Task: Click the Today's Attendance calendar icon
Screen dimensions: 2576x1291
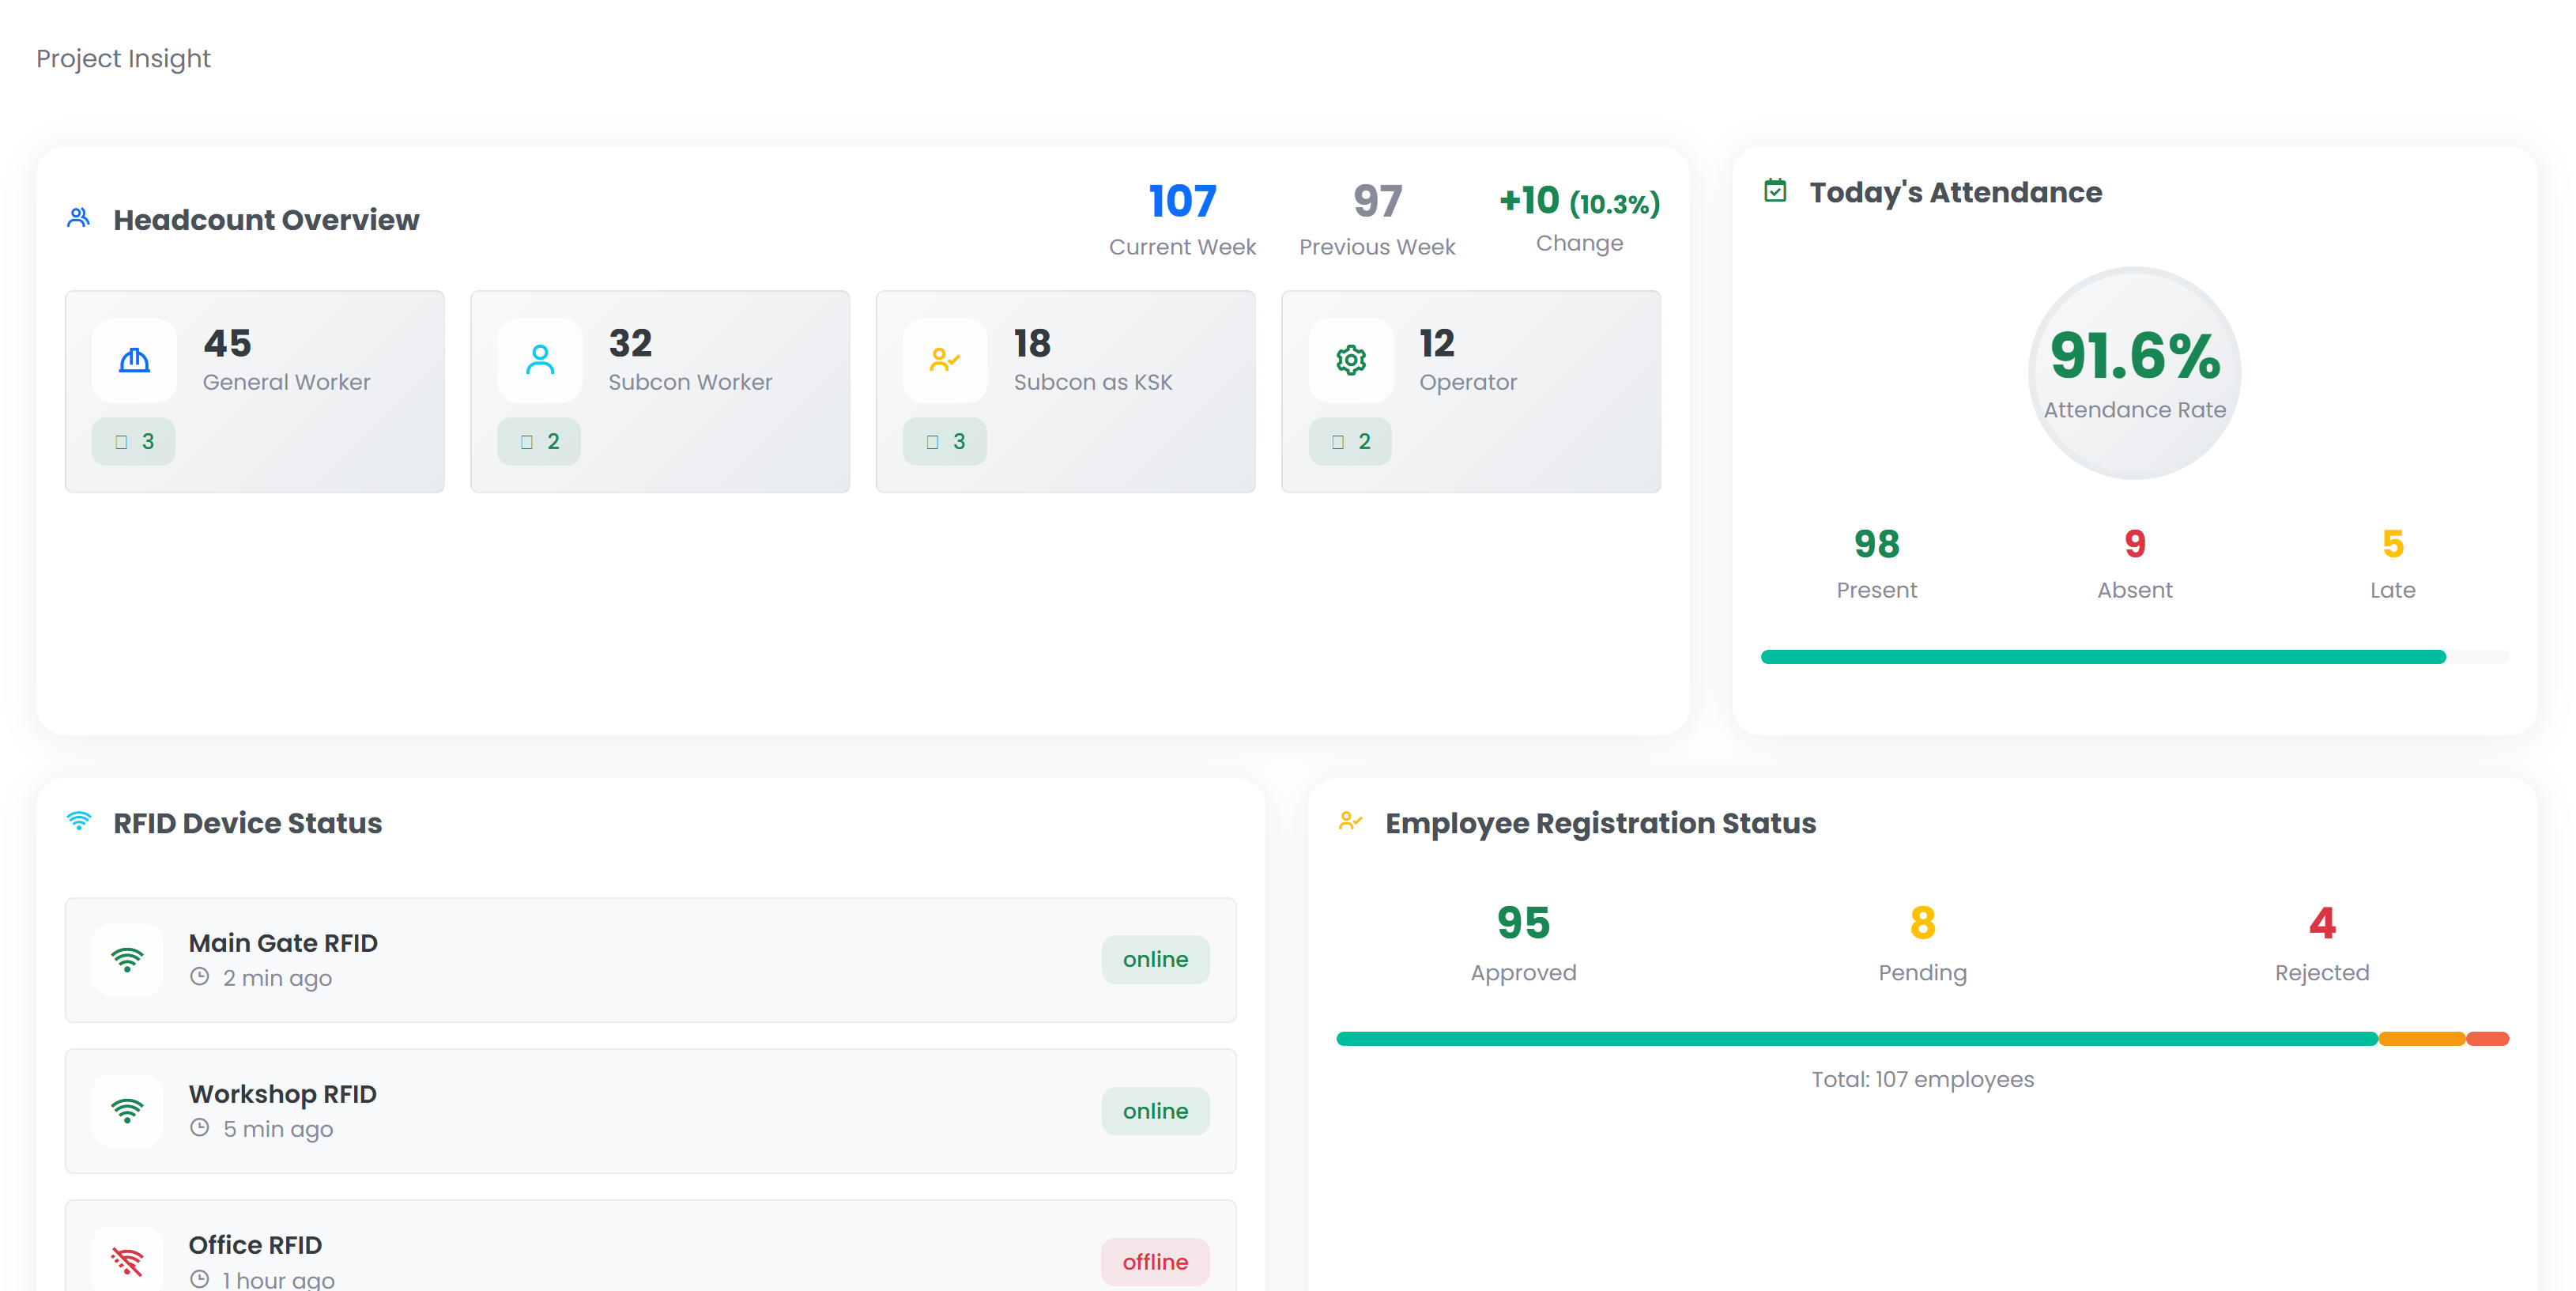Action: (x=1775, y=191)
